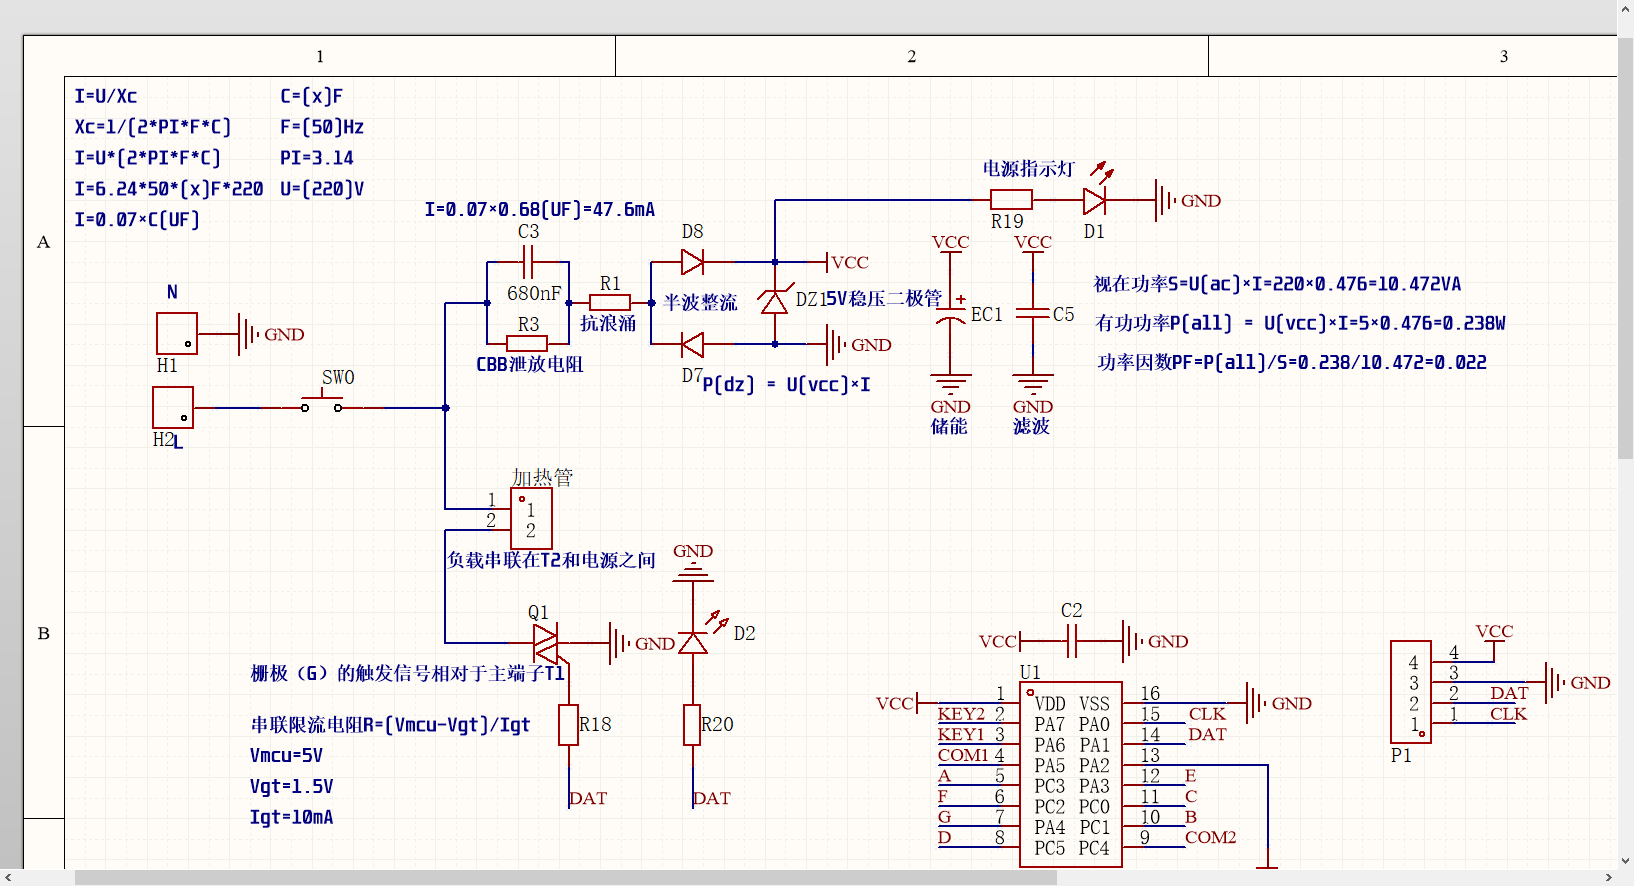Click the Q1 triac symbol

(546, 643)
